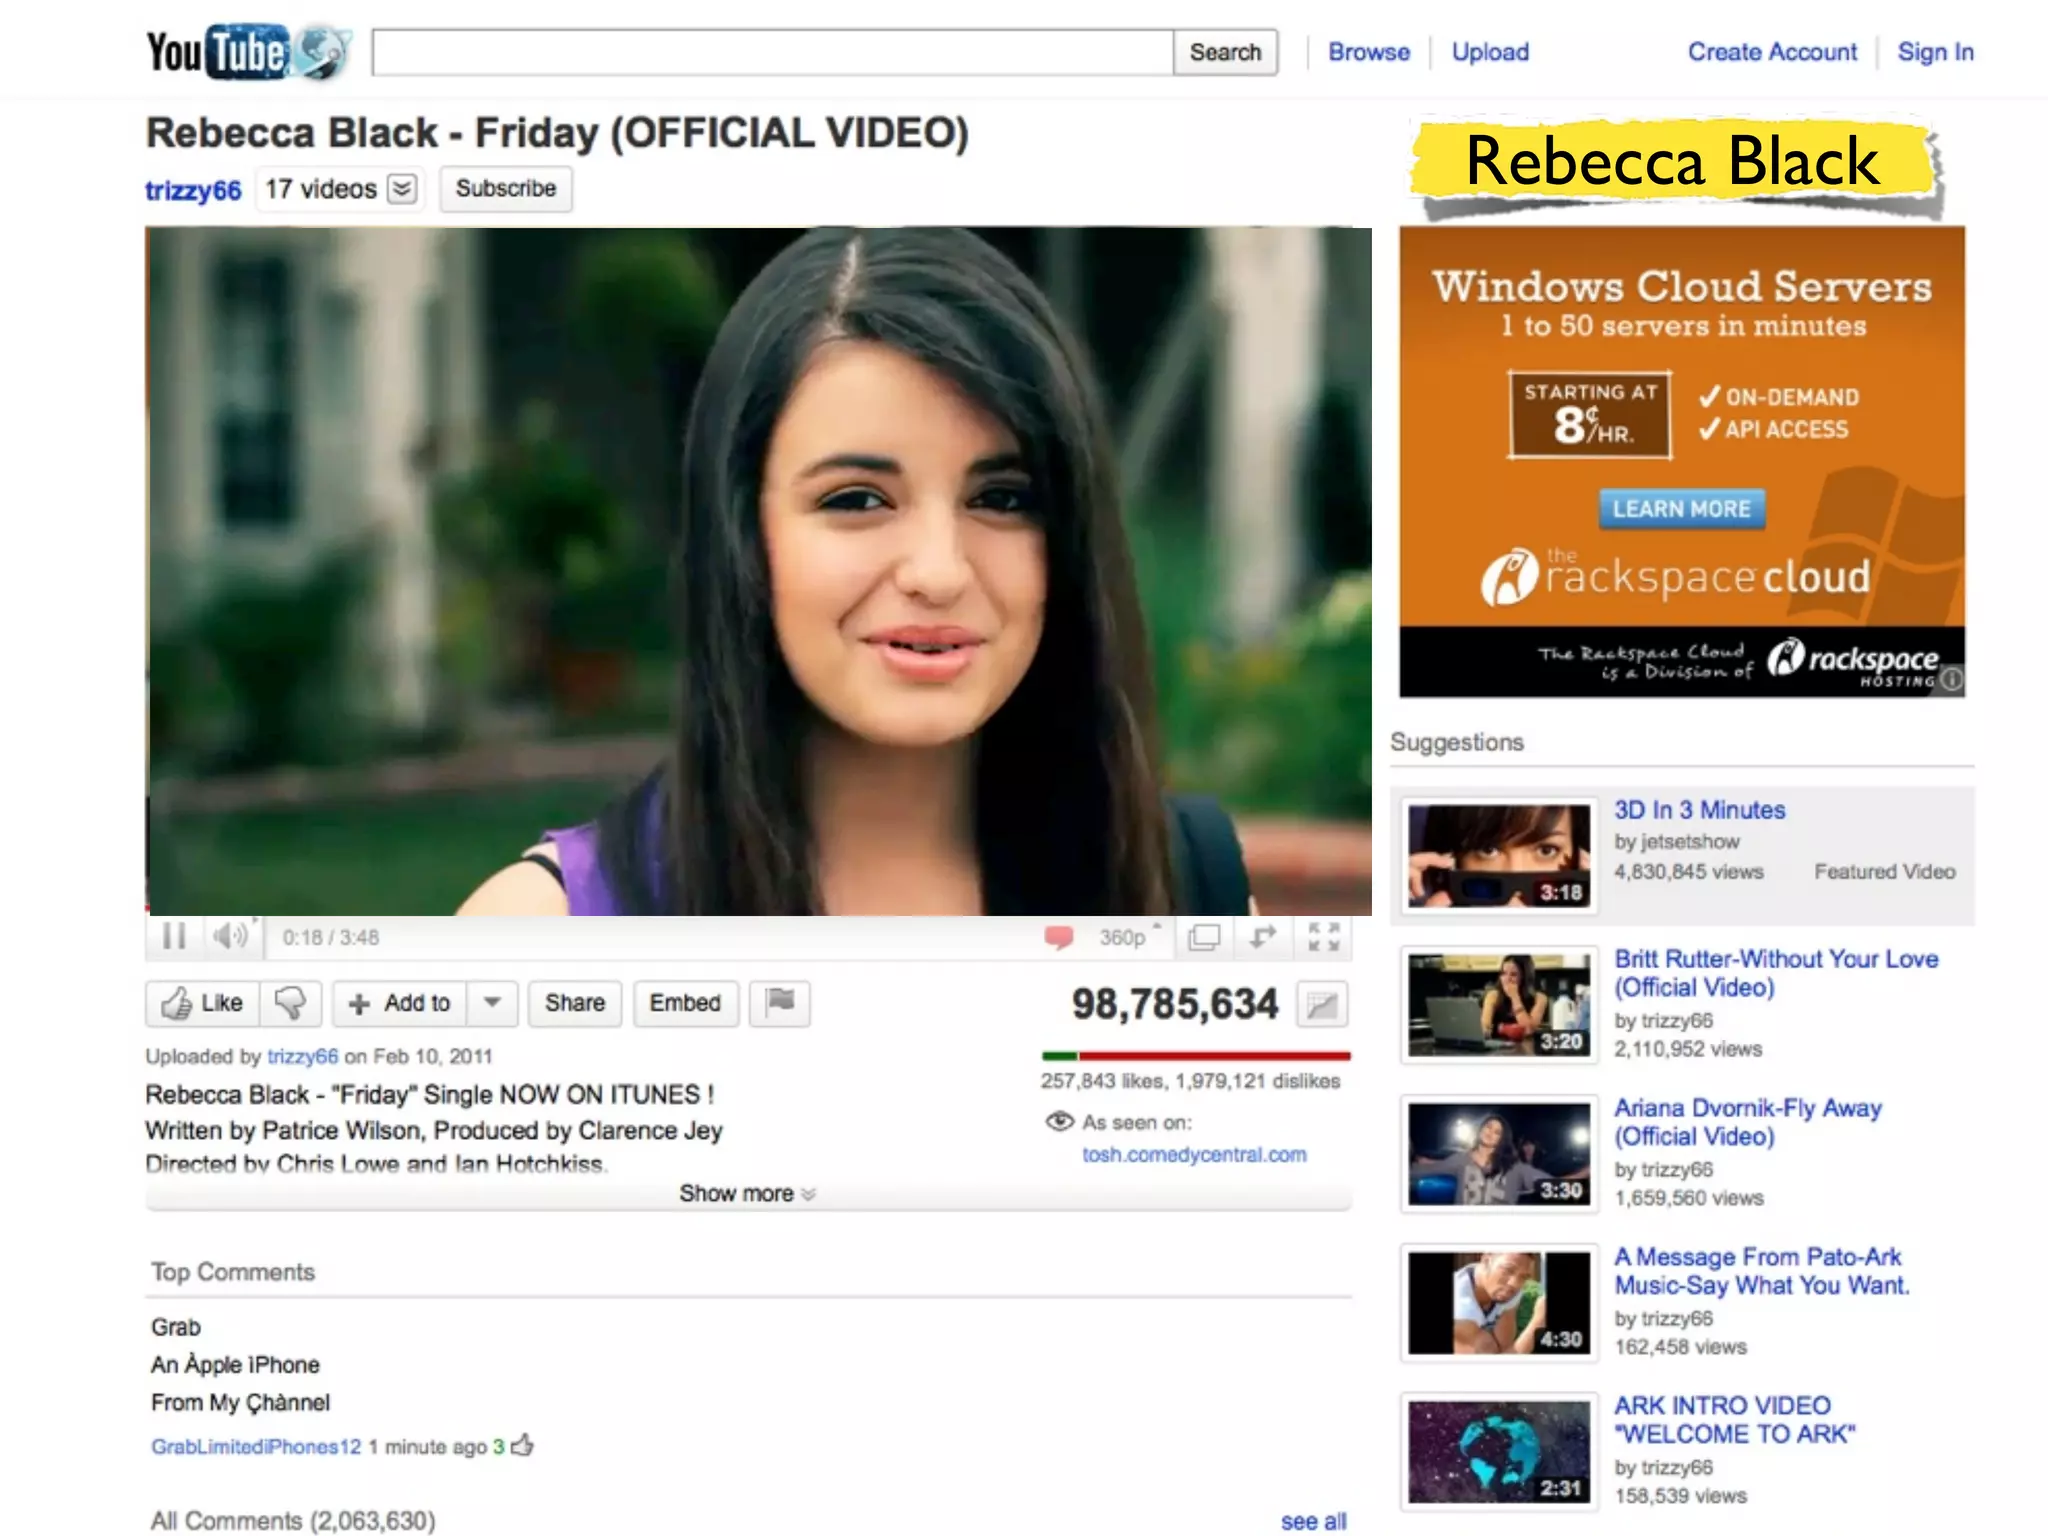Click the Rackspace cloud logo in ad
The image size is (2048, 1536).
coord(1676,576)
